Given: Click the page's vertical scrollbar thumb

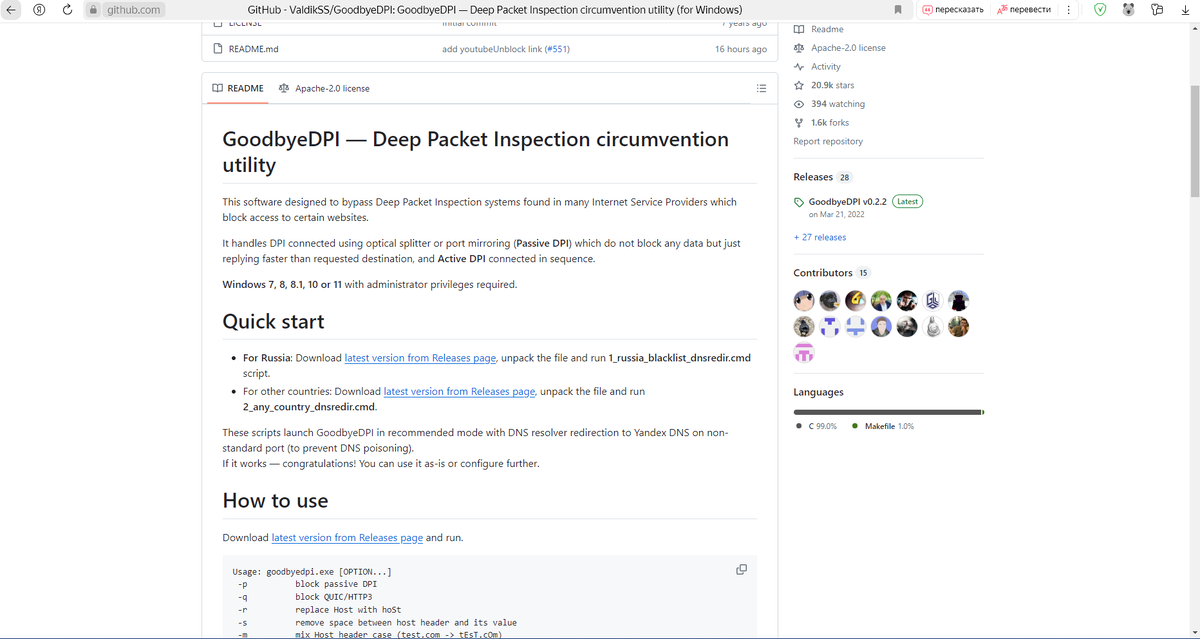Looking at the screenshot, I should pyautogui.click(x=1194, y=140).
